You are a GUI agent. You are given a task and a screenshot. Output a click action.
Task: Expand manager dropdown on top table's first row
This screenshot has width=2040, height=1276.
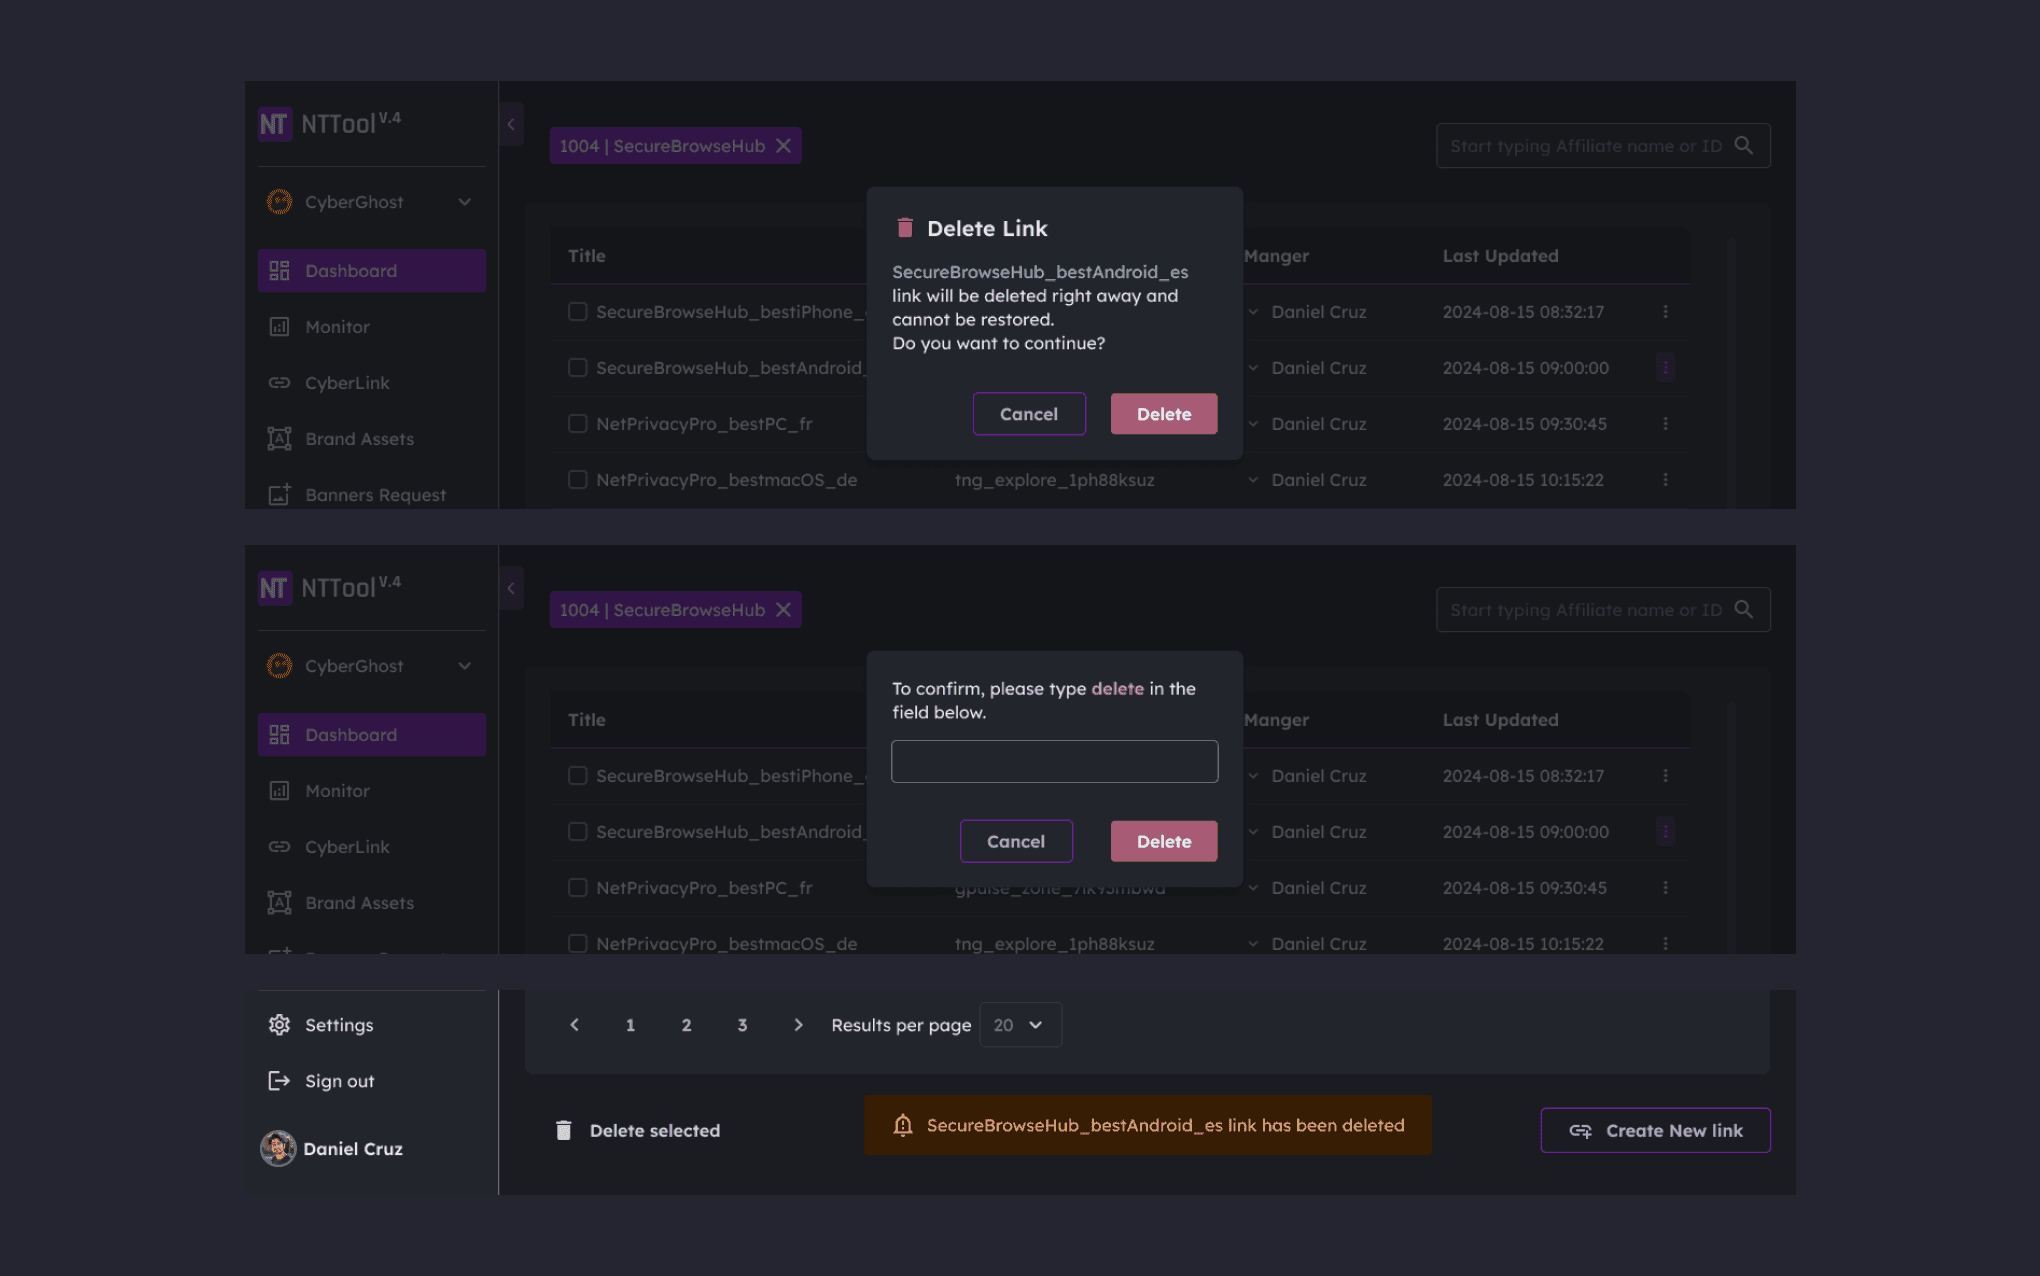[1253, 312]
